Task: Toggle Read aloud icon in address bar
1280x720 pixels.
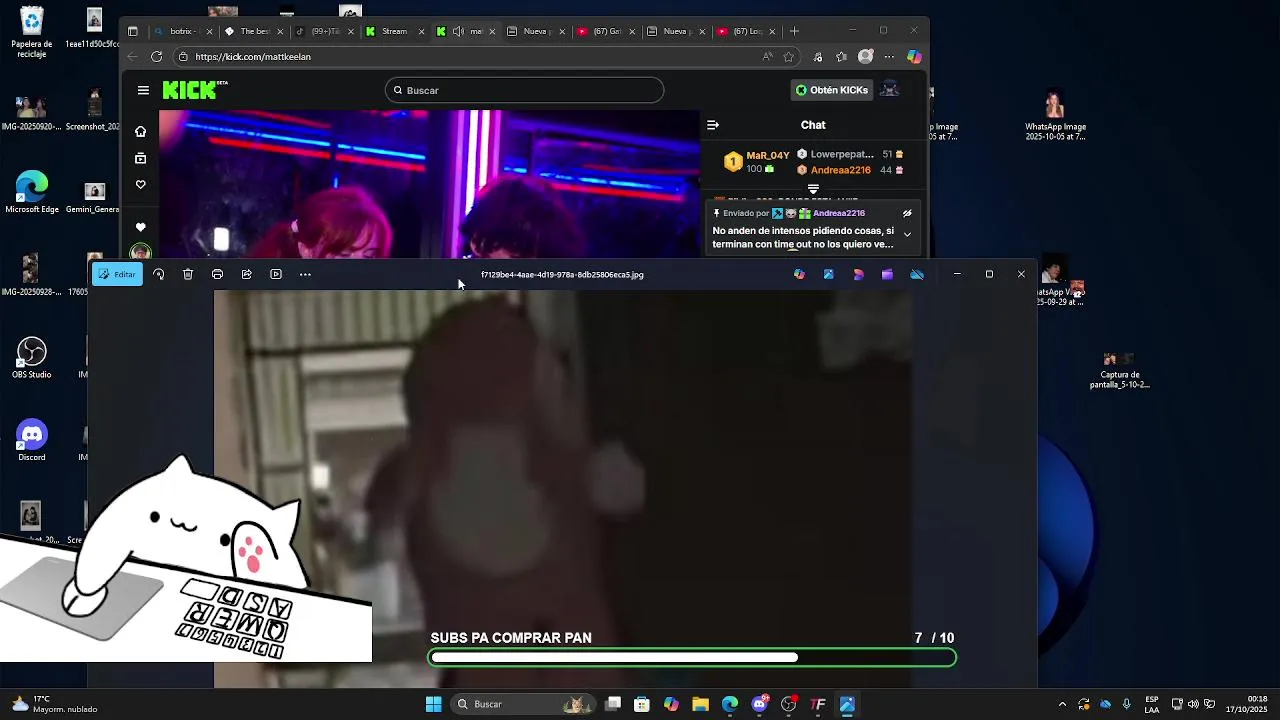Action: [767, 57]
